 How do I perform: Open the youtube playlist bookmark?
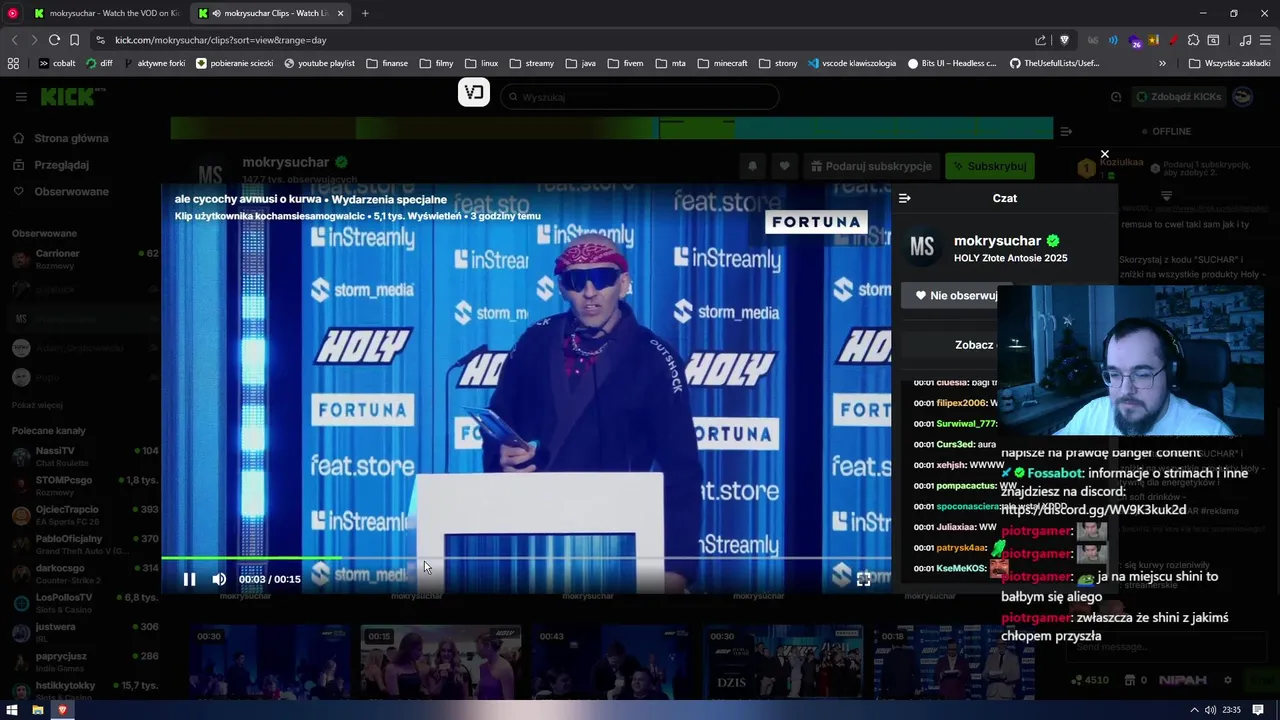[x=319, y=63]
